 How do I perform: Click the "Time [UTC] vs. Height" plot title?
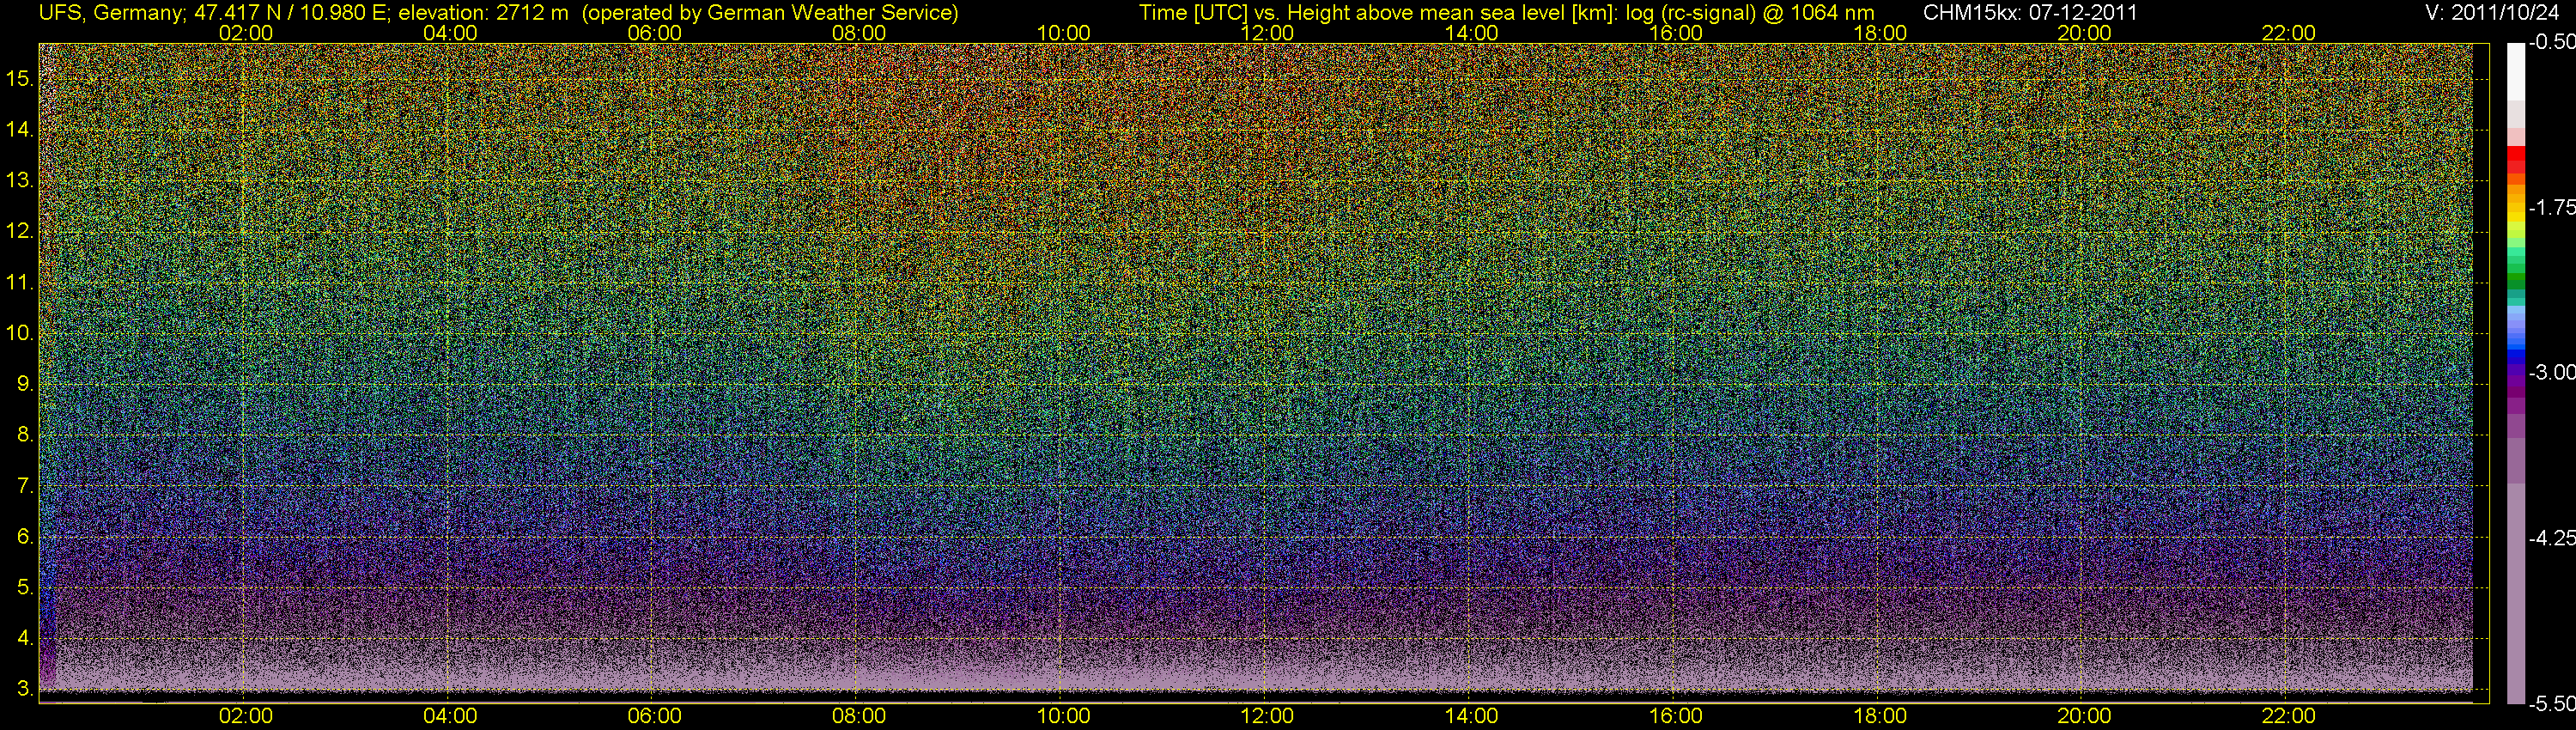[x=1507, y=13]
